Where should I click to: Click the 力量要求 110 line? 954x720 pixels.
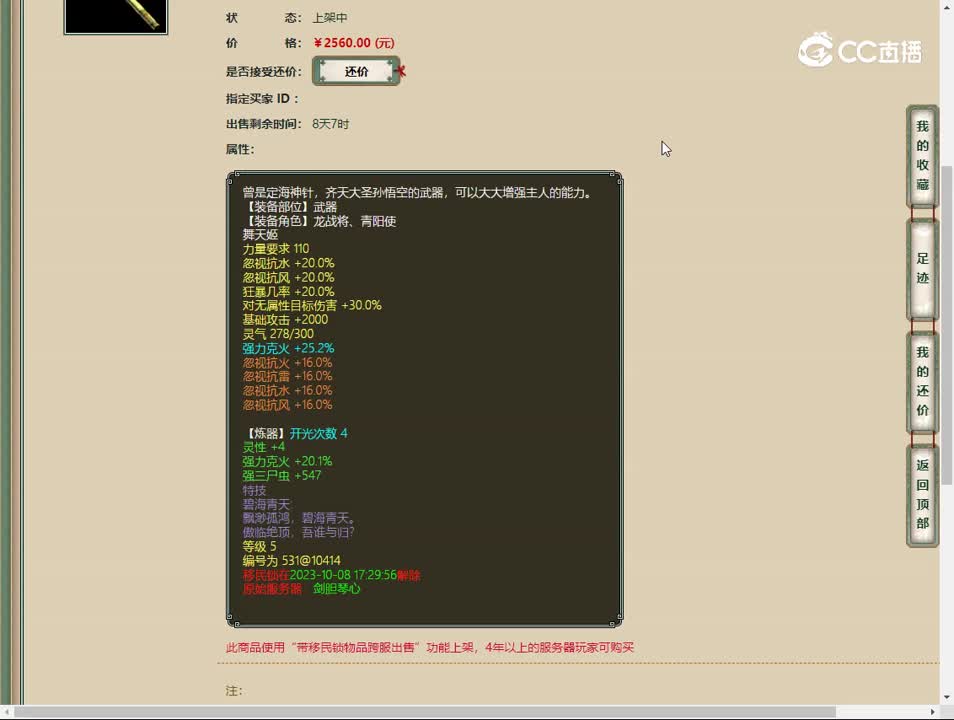click(276, 249)
